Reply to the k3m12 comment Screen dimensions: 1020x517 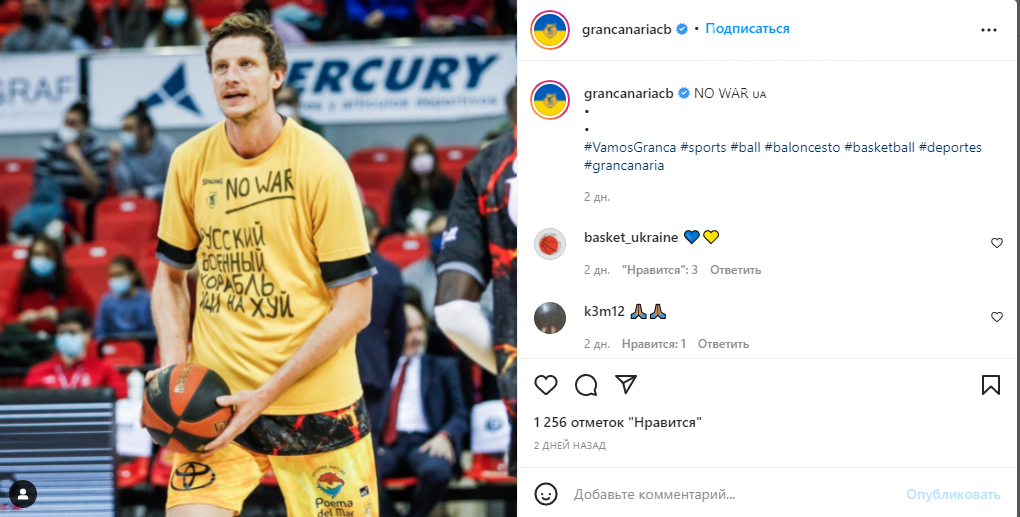click(x=723, y=343)
